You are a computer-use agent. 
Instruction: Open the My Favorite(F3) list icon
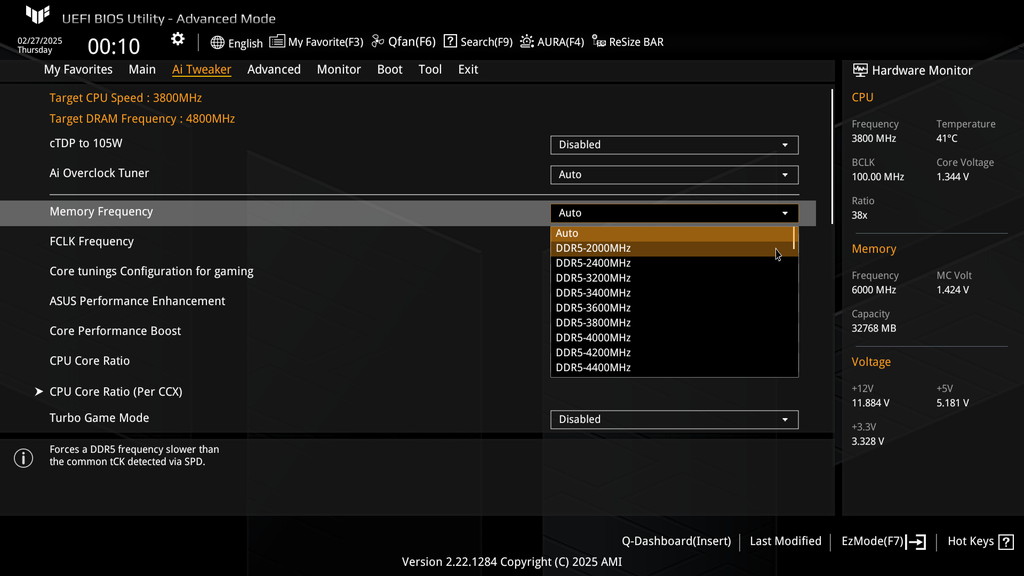pos(277,41)
